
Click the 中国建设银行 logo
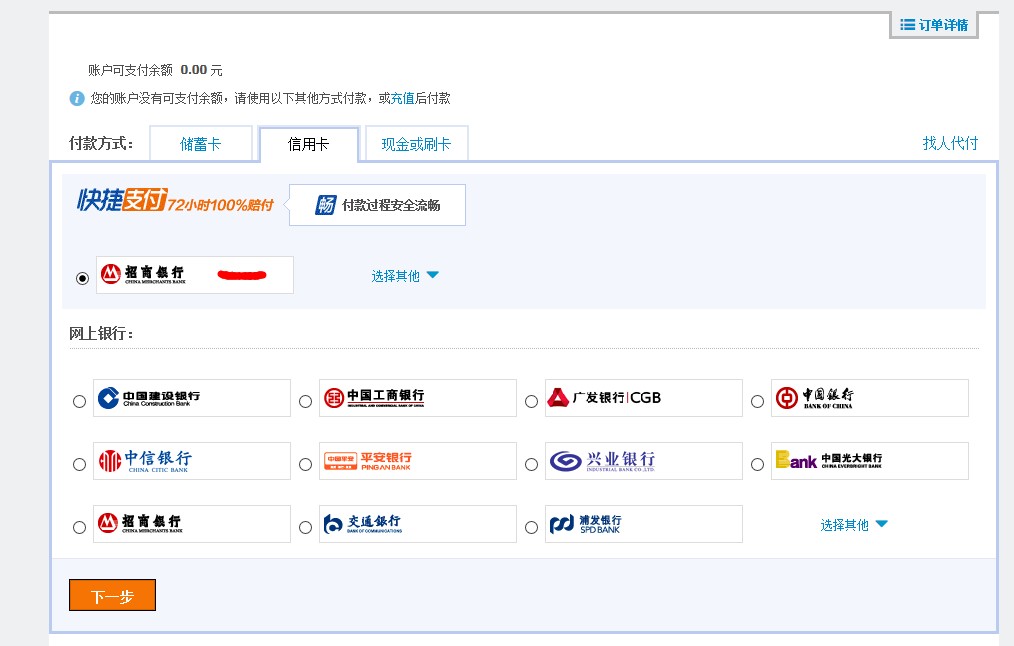pyautogui.click(x=149, y=398)
